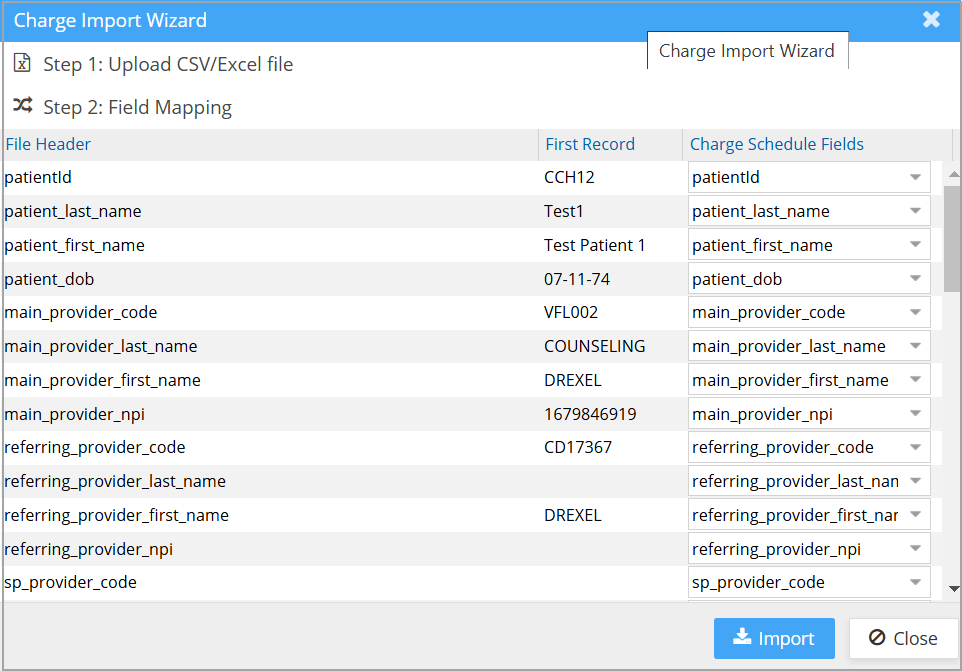Open the referring_provider_code mapping dropdown
The width and height of the screenshot is (962, 671).
(809, 448)
